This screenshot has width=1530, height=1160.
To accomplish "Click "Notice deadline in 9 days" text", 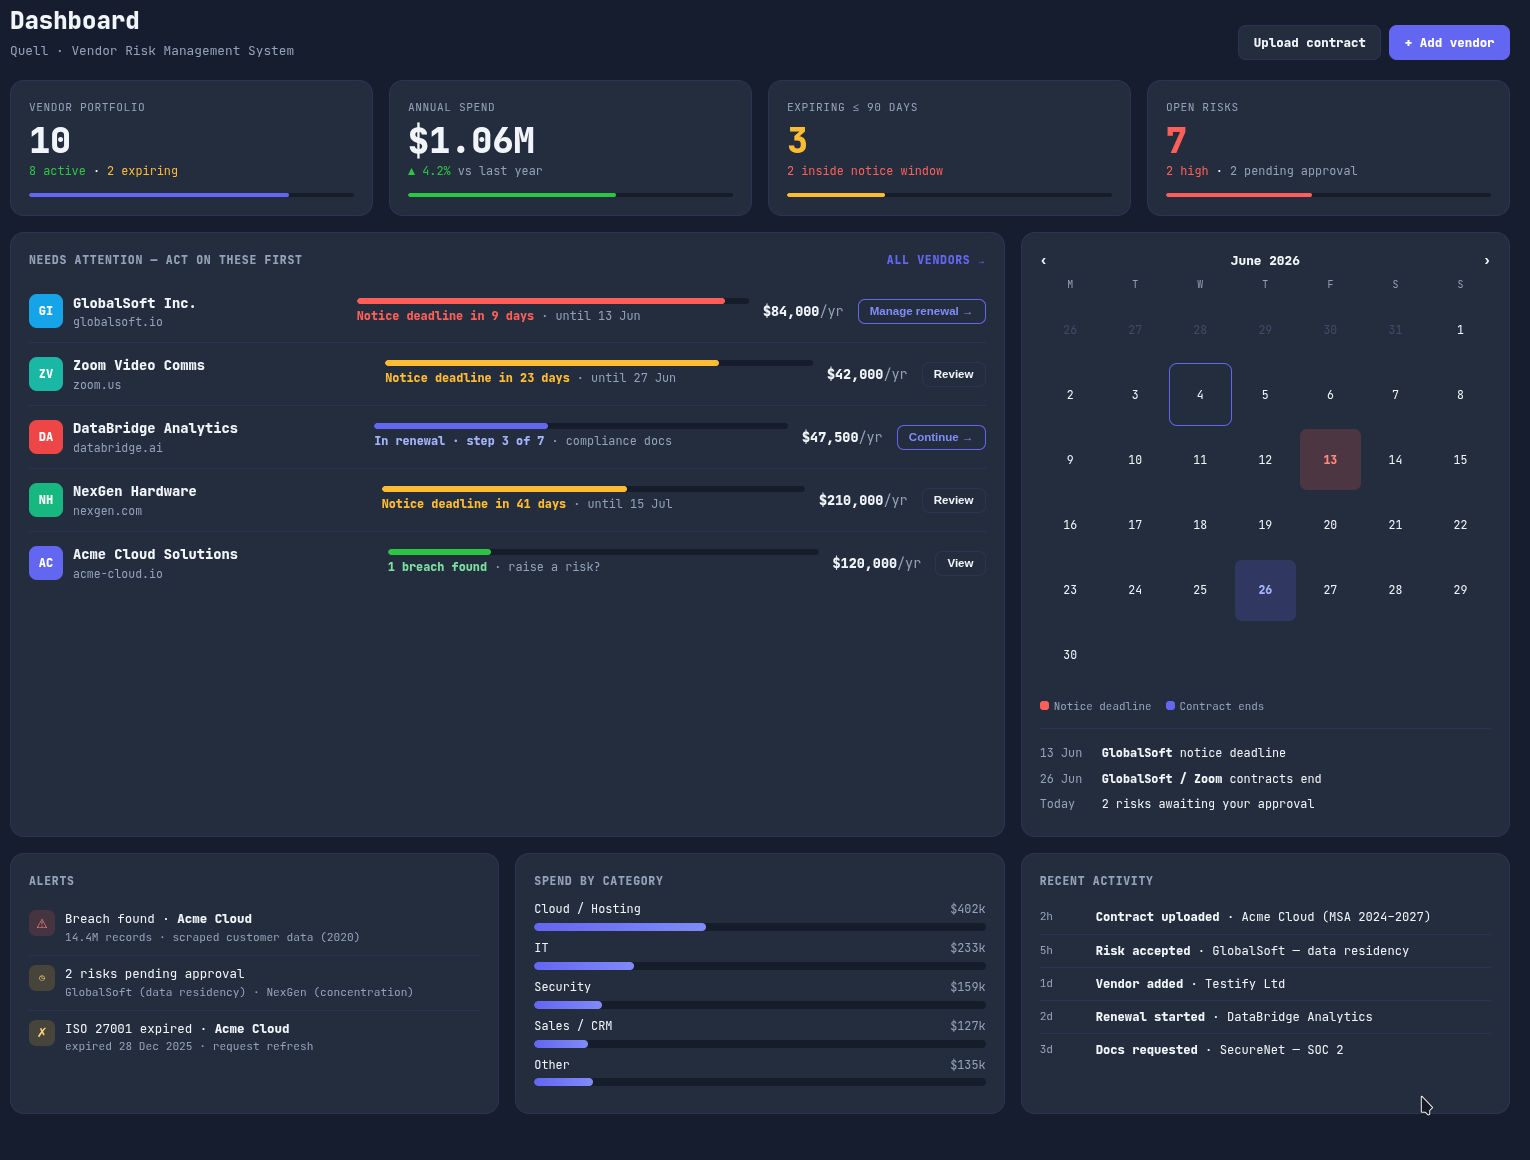I will [x=445, y=316].
